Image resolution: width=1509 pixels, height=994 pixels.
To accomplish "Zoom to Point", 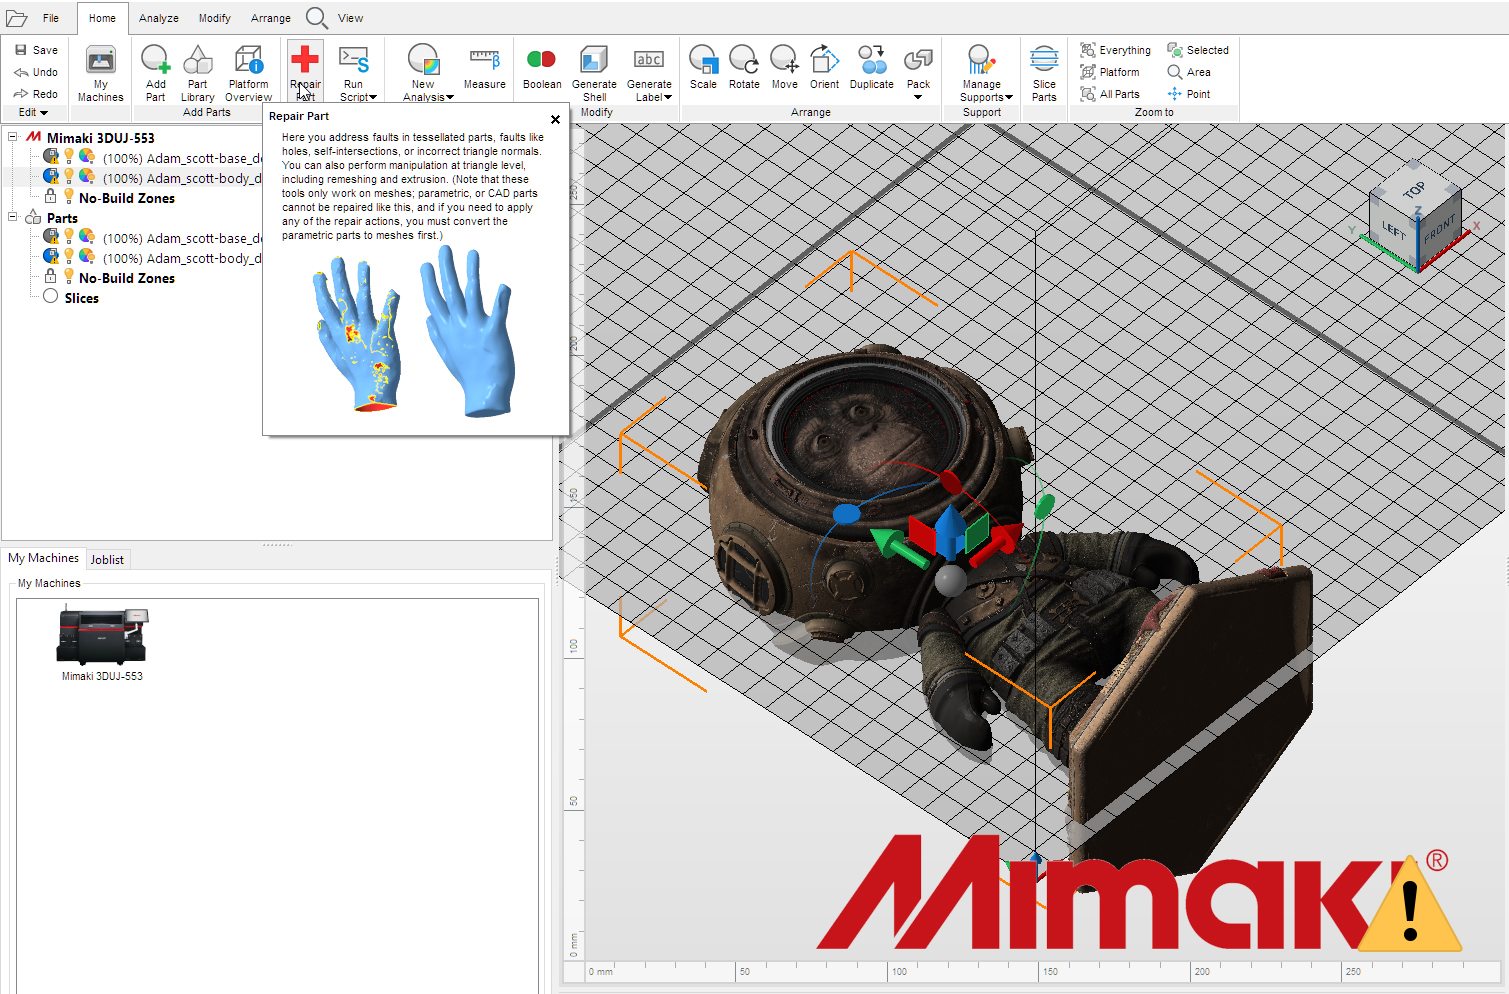I will 1189,94.
